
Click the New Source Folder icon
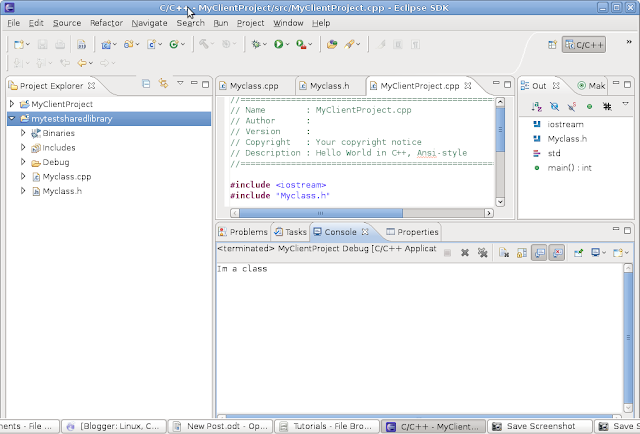[129, 45]
